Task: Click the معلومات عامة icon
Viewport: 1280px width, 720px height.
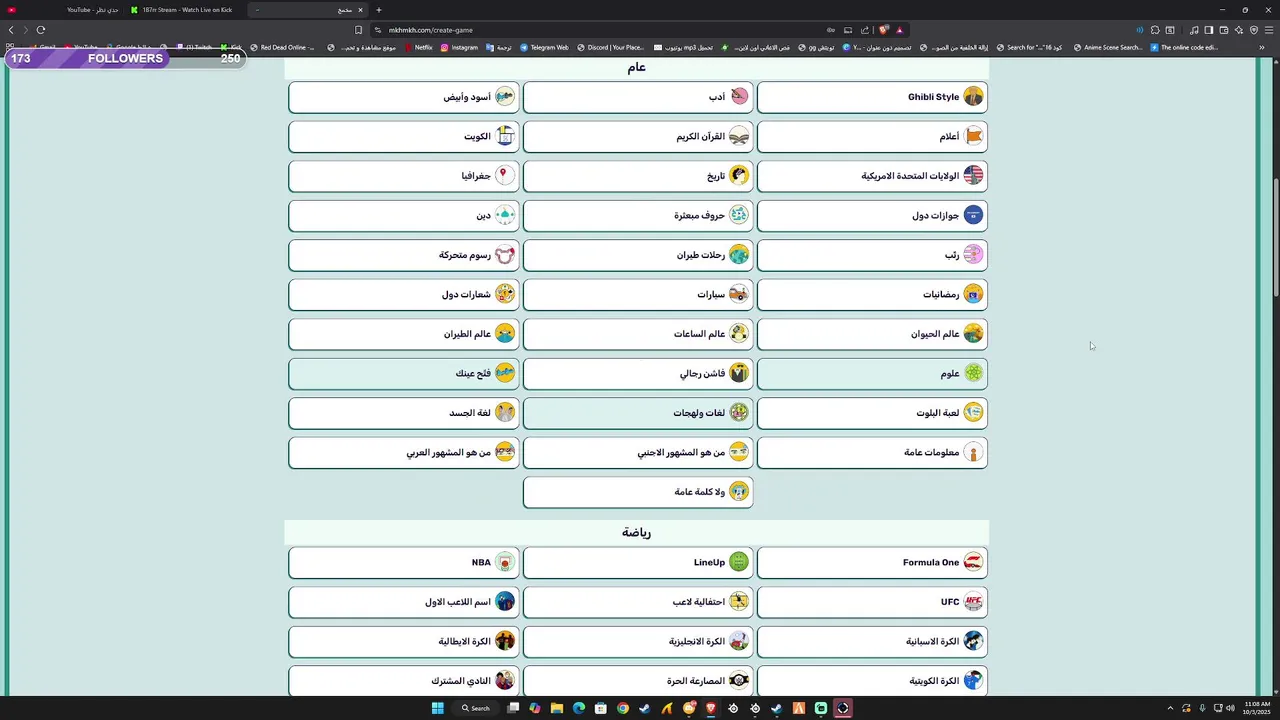Action: pyautogui.click(x=973, y=452)
